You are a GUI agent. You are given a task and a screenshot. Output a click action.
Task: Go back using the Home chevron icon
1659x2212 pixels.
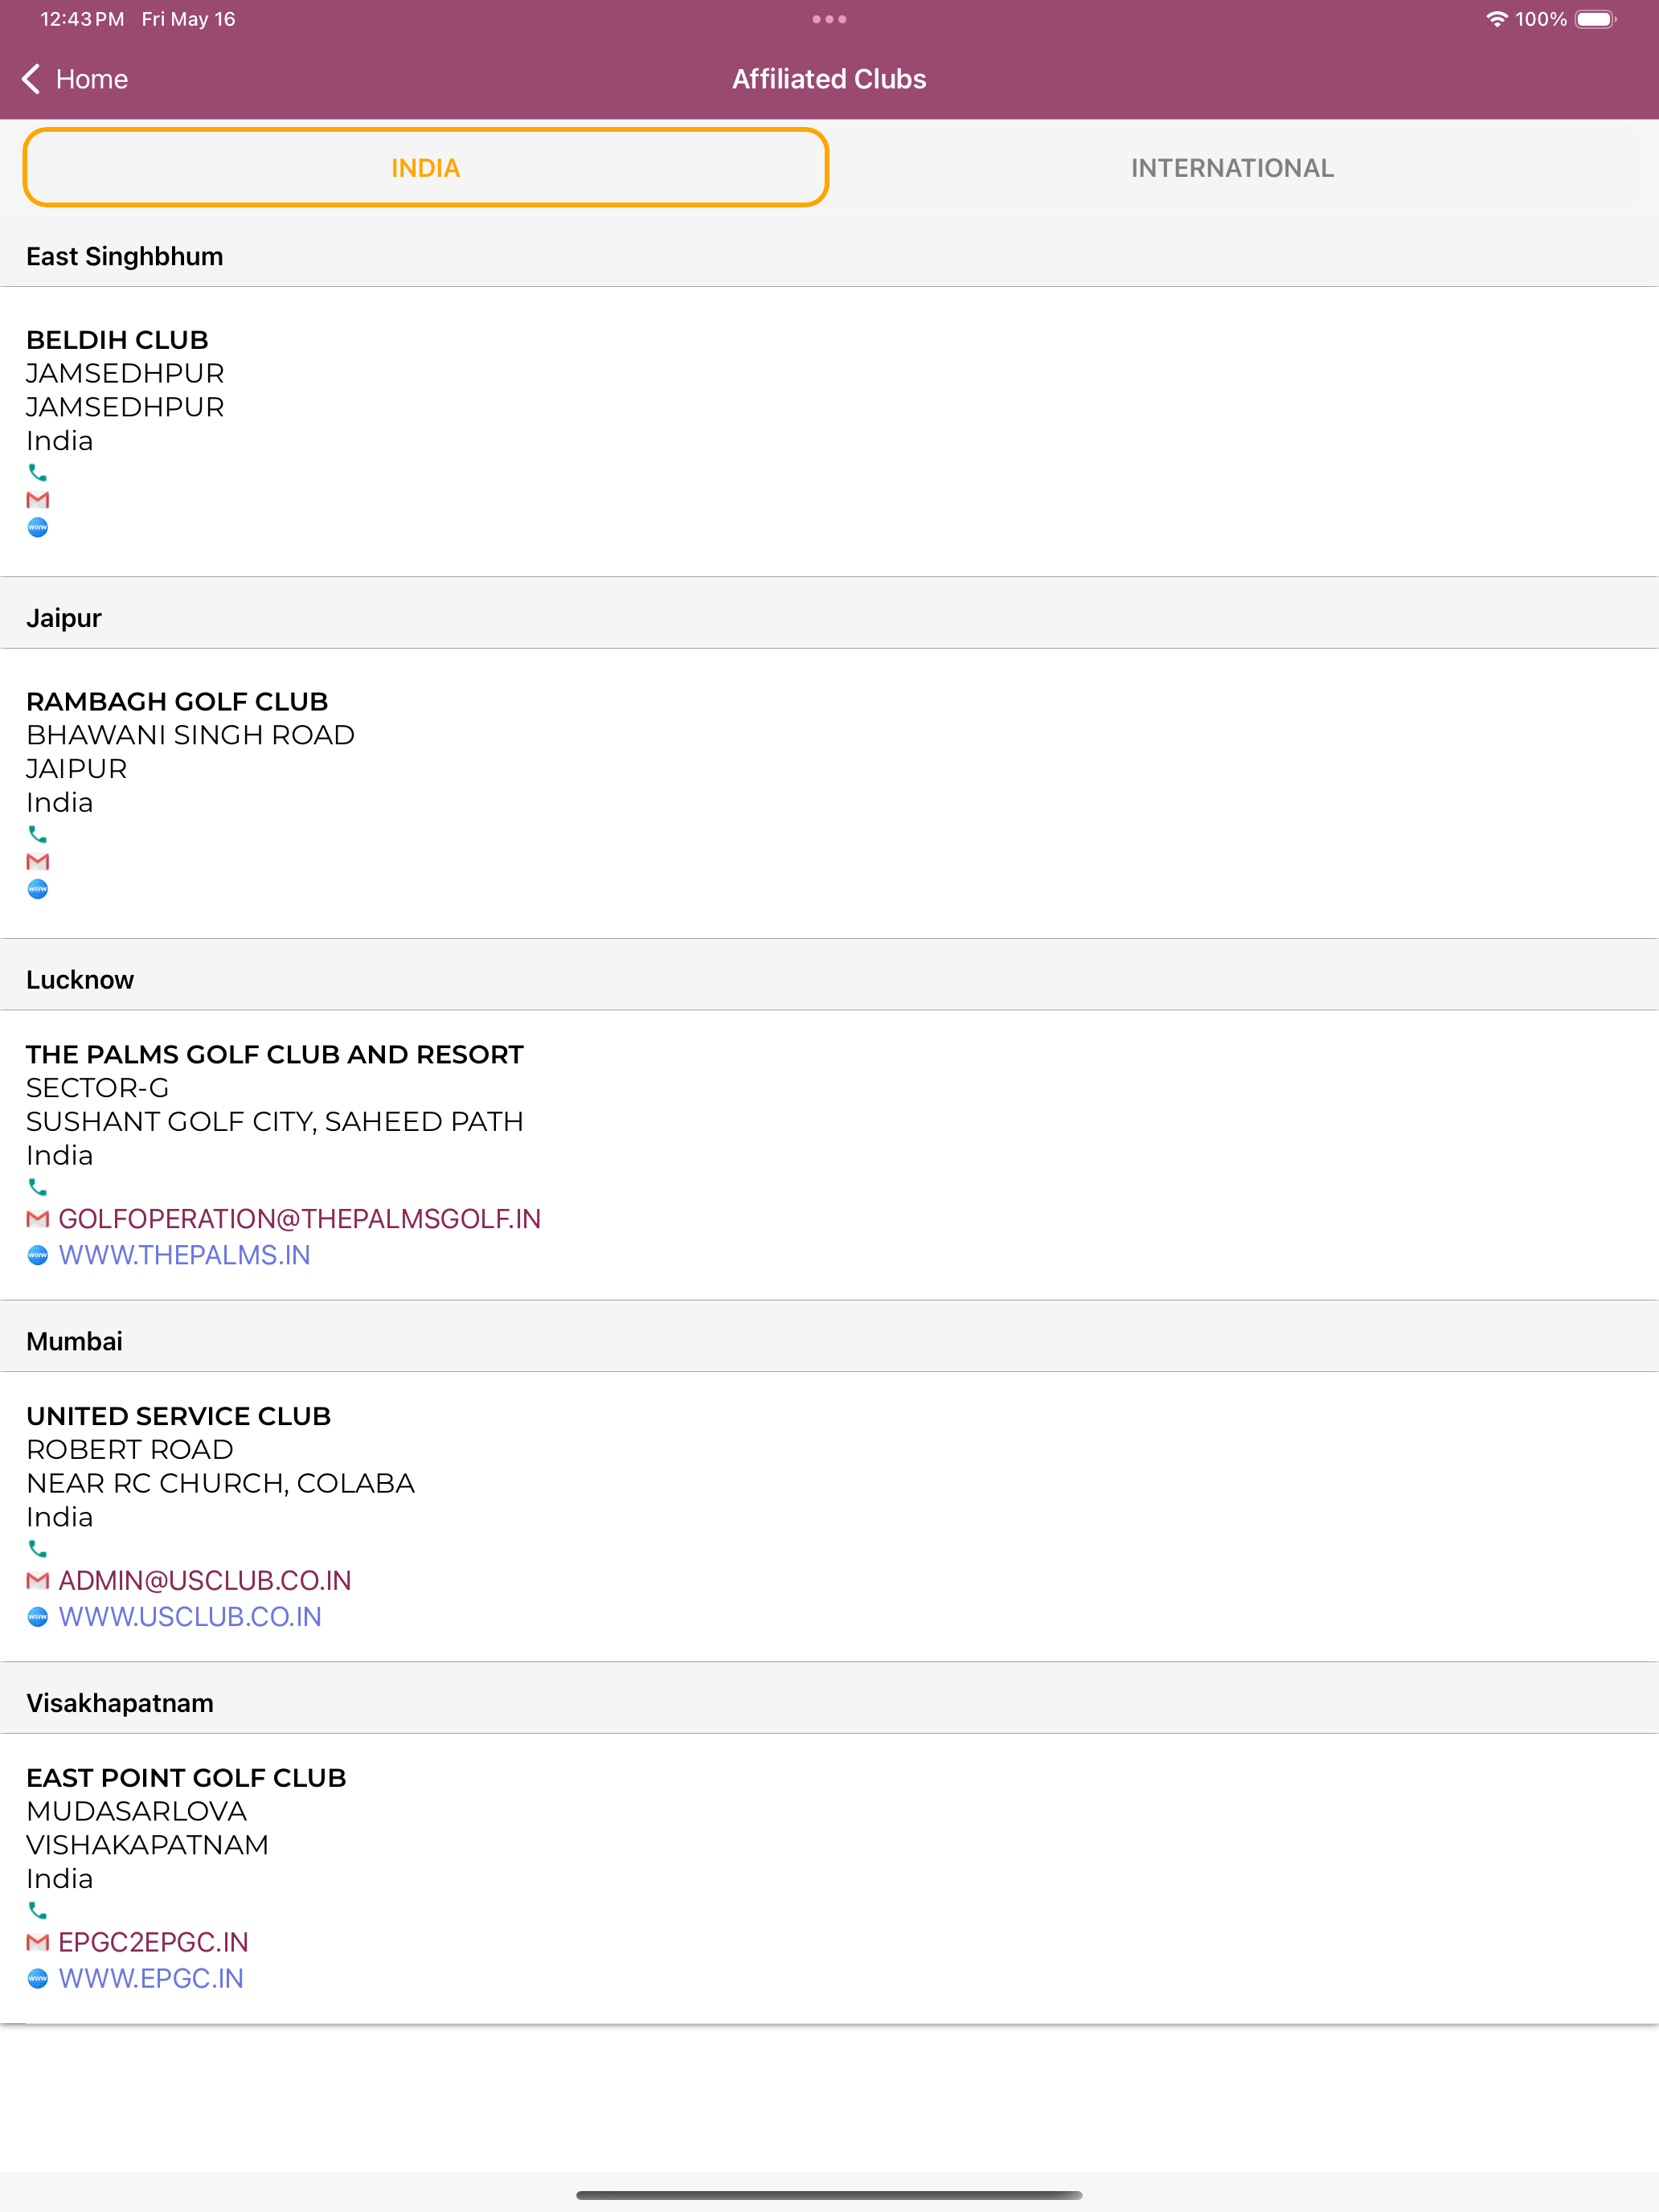click(31, 79)
